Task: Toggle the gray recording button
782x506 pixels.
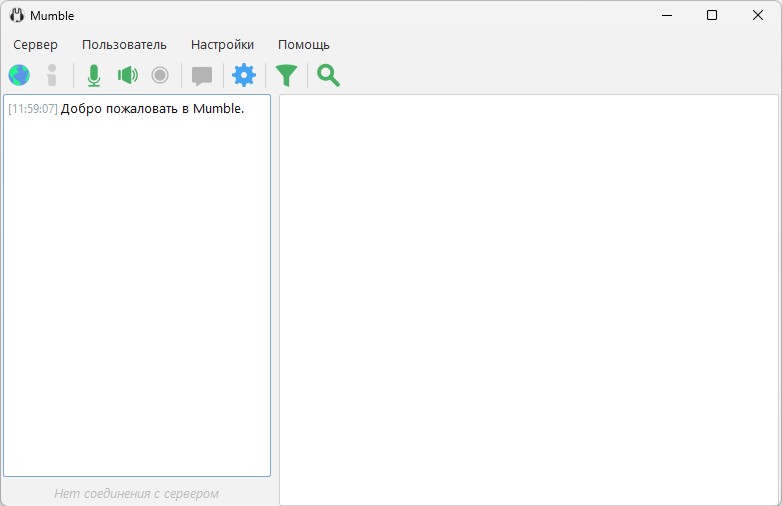Action: (160, 75)
